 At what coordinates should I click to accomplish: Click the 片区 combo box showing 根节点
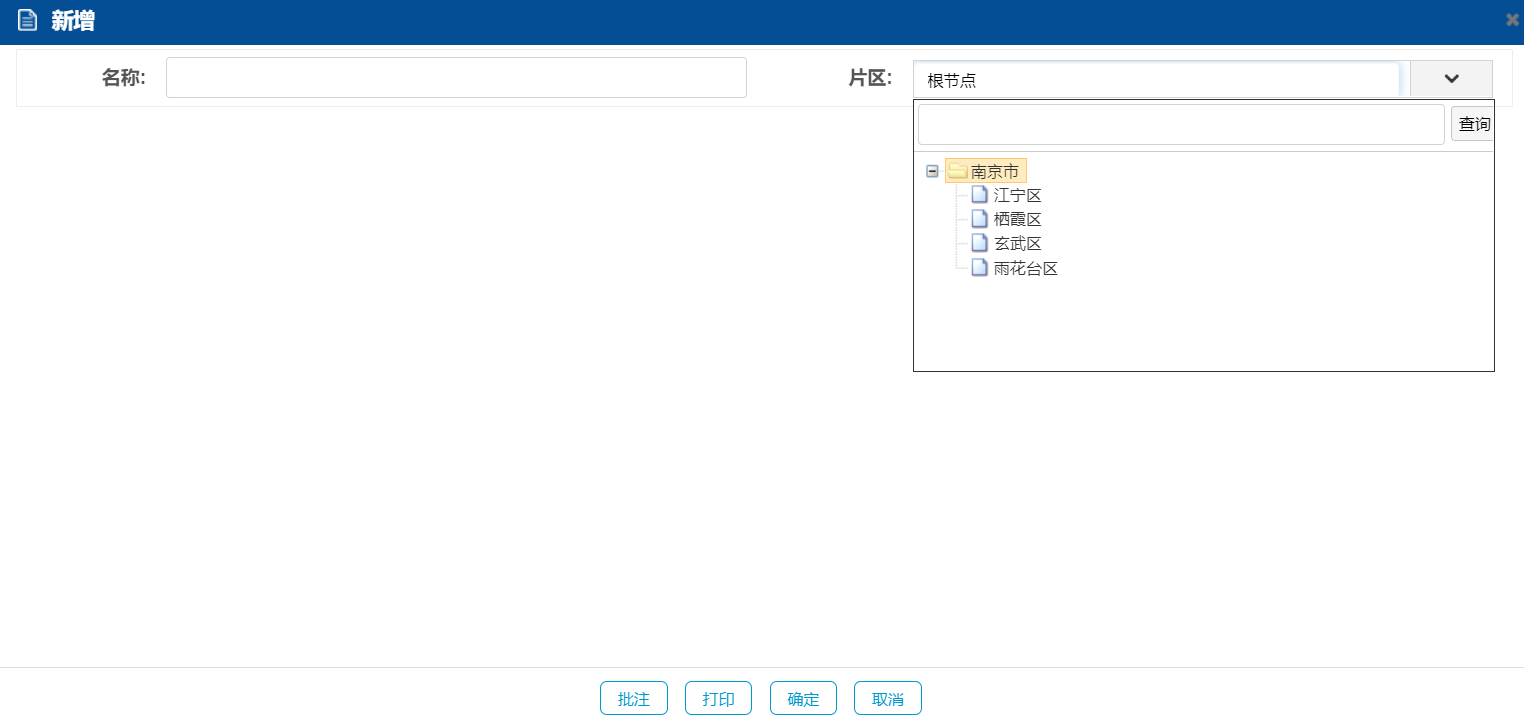pyautogui.click(x=1155, y=80)
